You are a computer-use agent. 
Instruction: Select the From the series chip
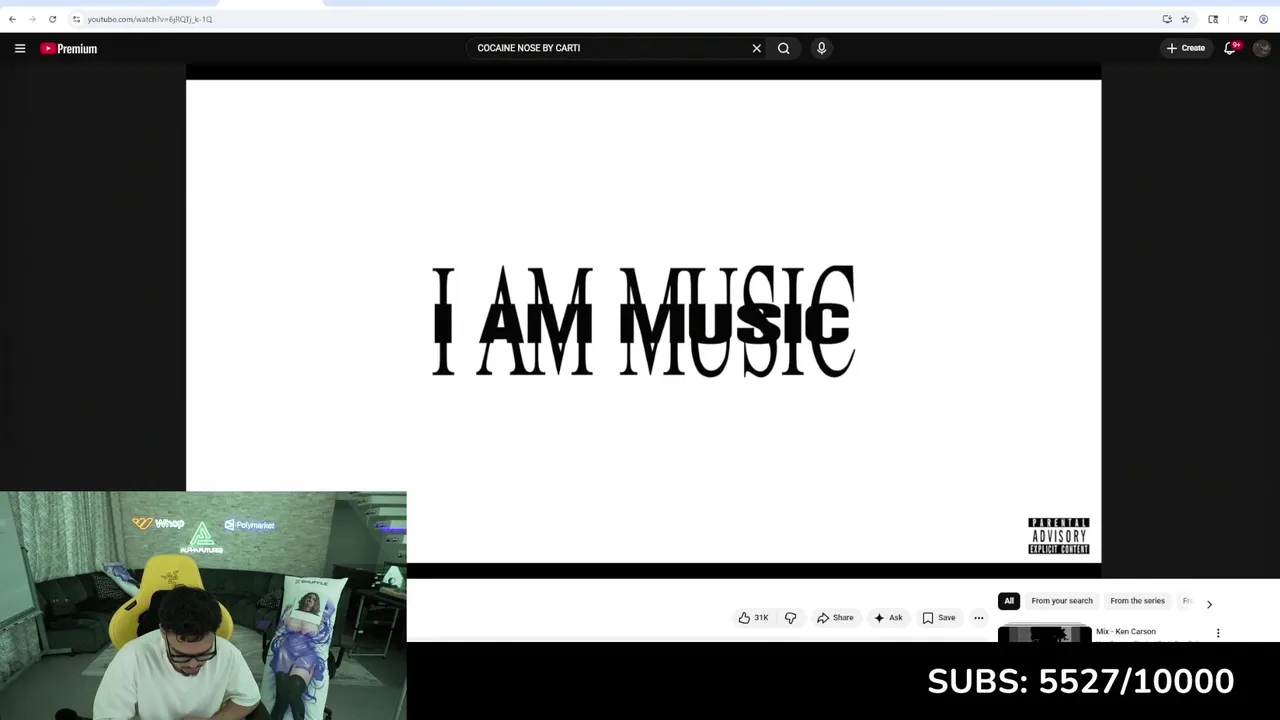pos(1137,601)
